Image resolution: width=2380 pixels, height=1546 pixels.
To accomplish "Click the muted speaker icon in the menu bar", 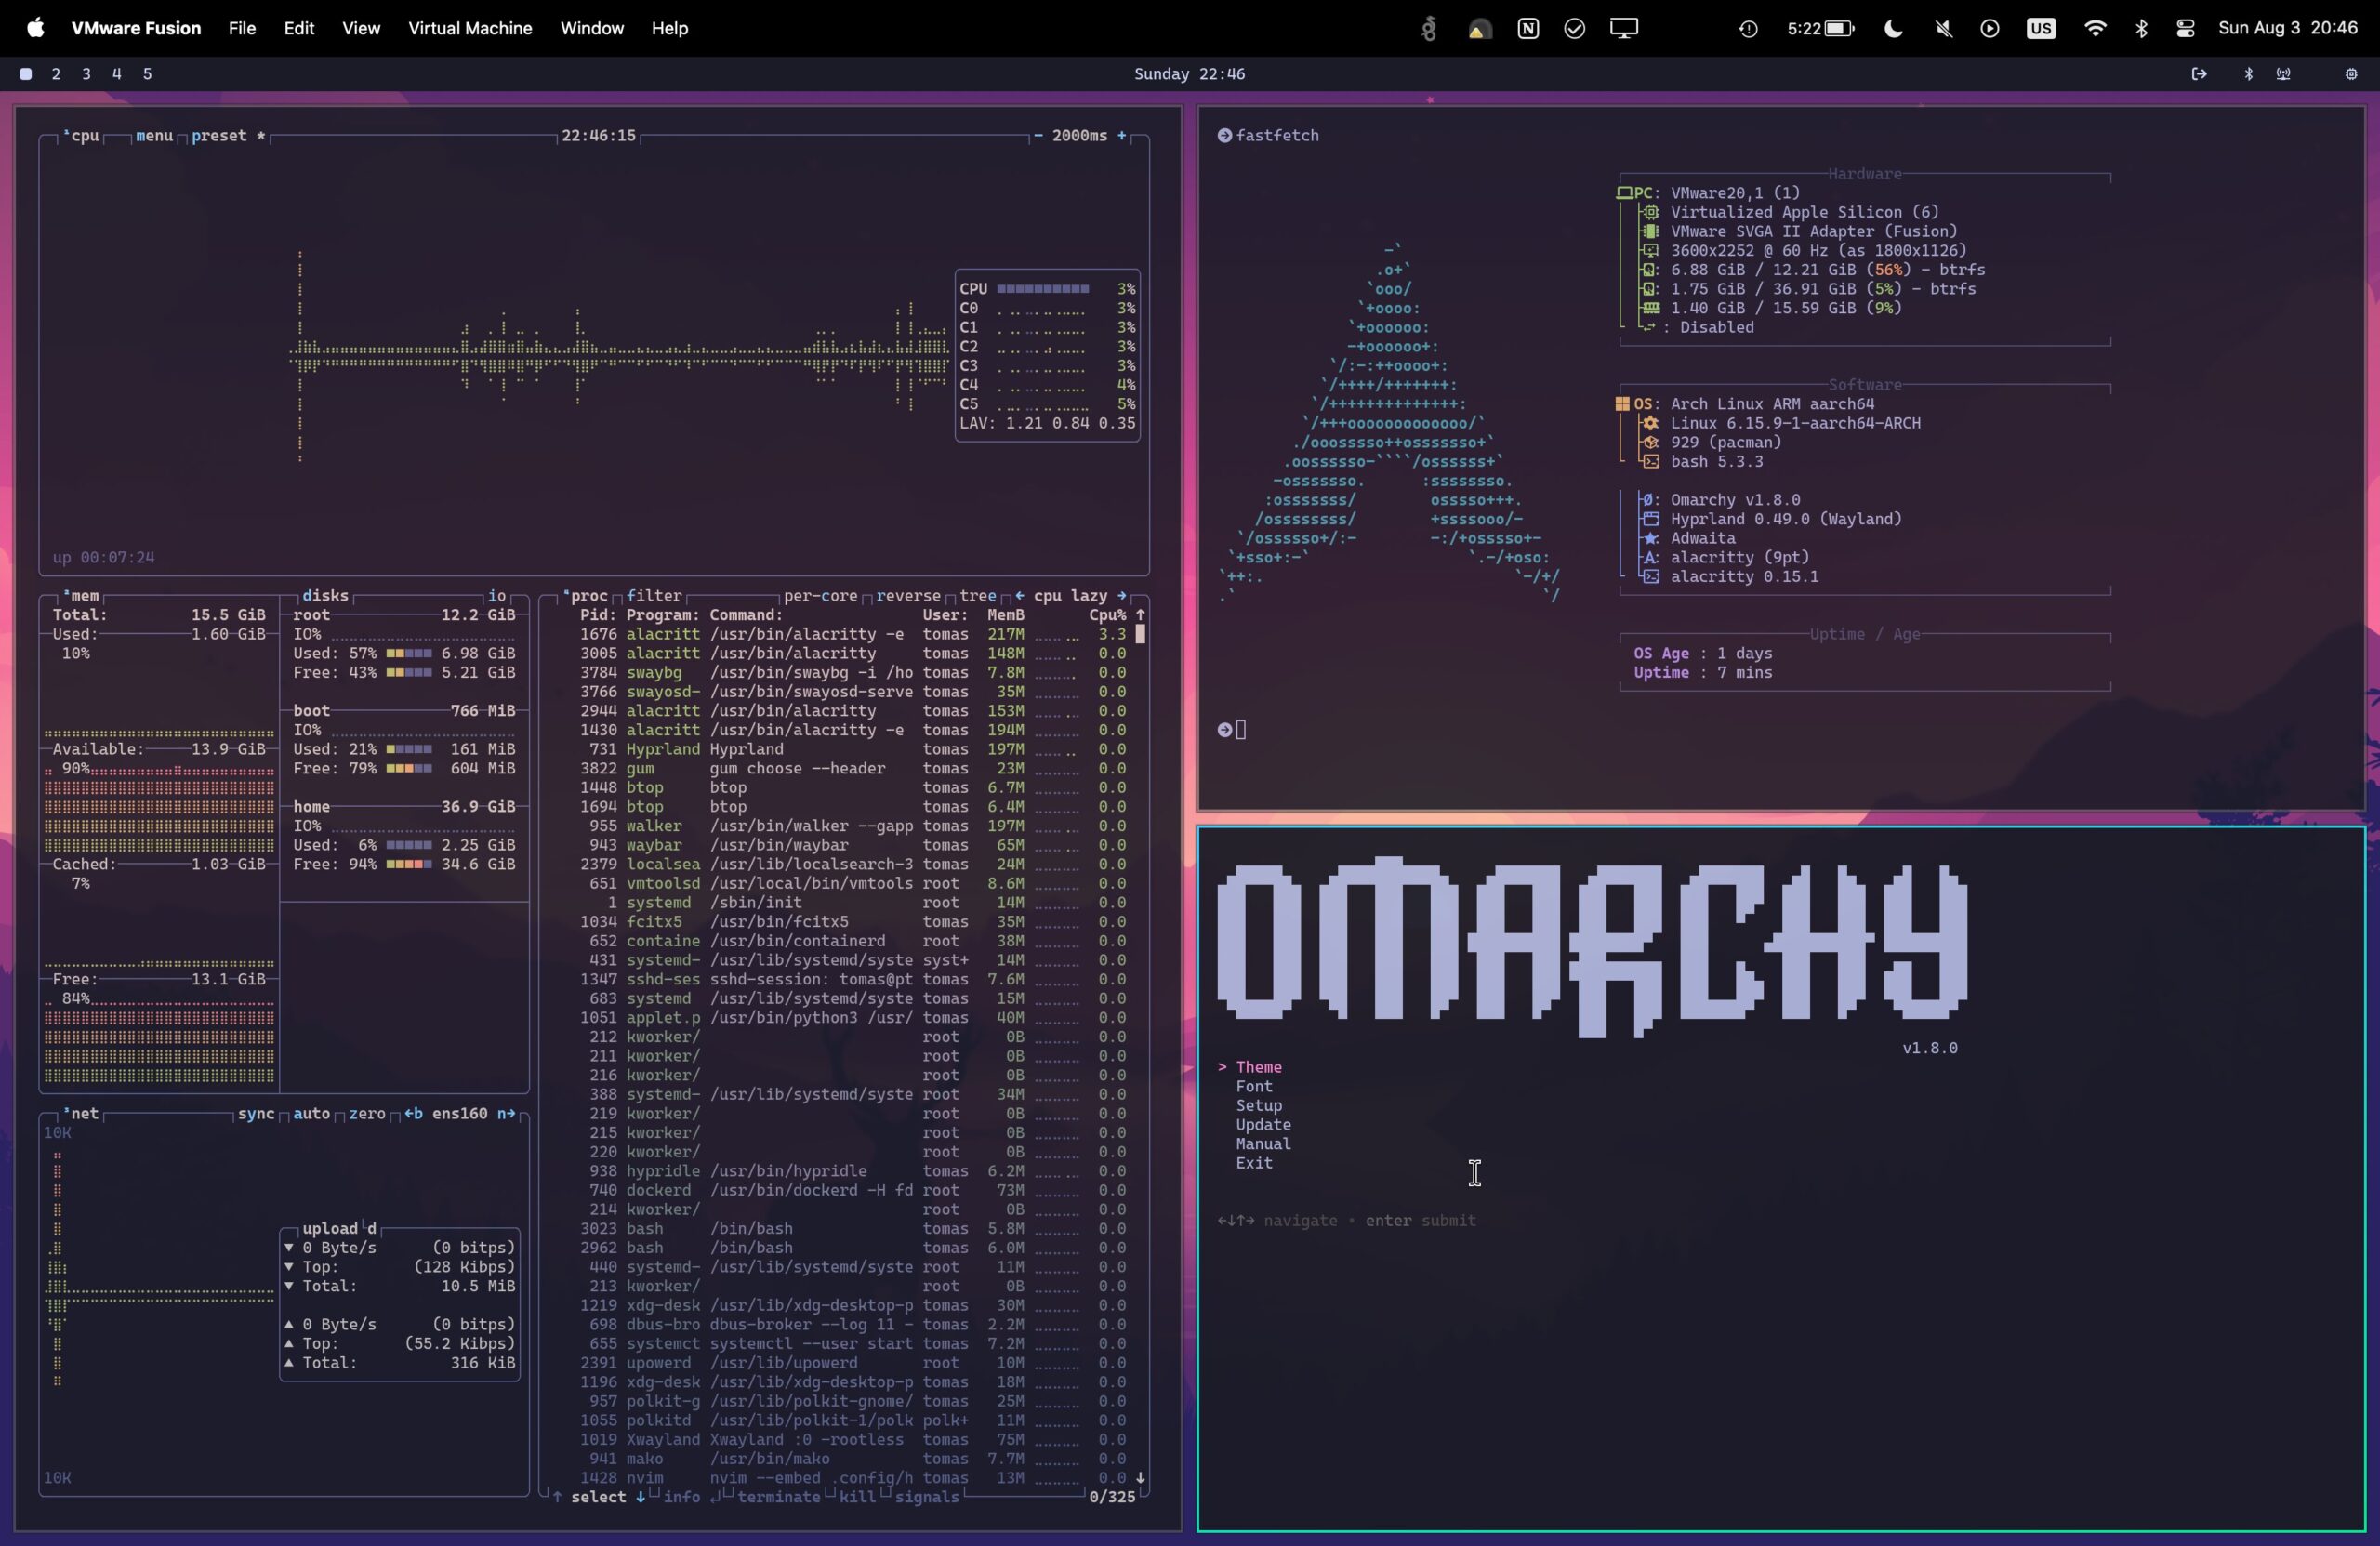I will tap(1944, 28).
